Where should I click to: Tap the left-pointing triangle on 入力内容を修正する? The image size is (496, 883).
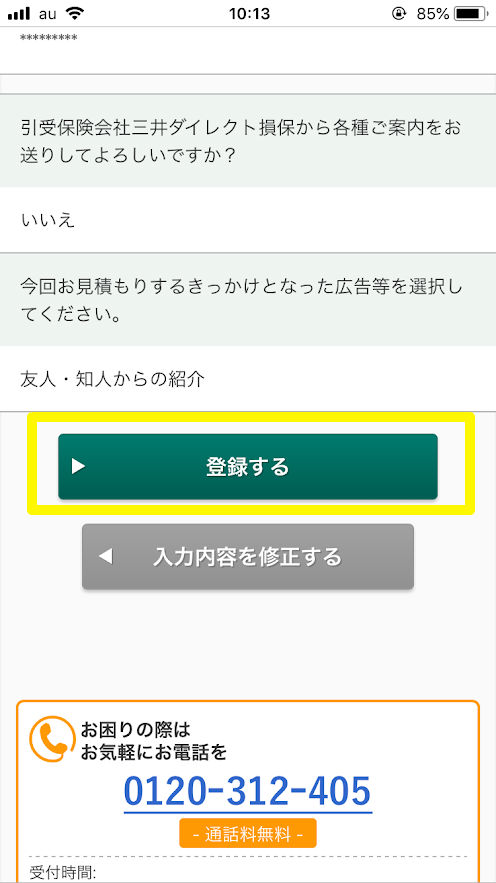click(x=106, y=557)
